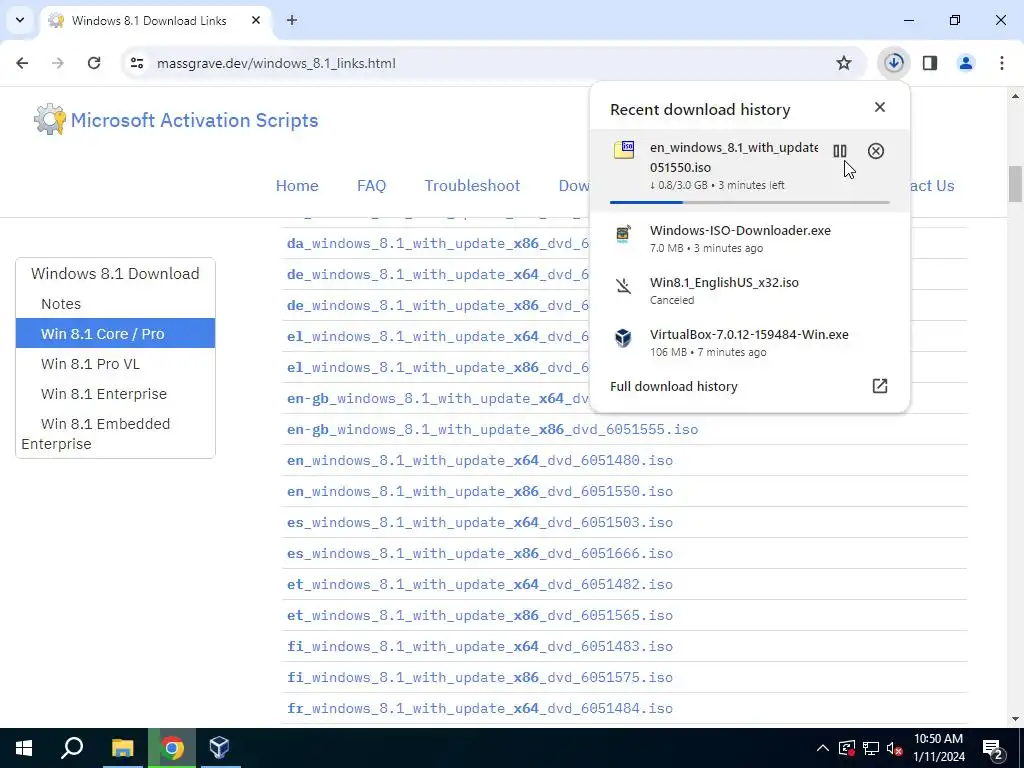Open the tab search dropdown arrow

[x=20, y=20]
